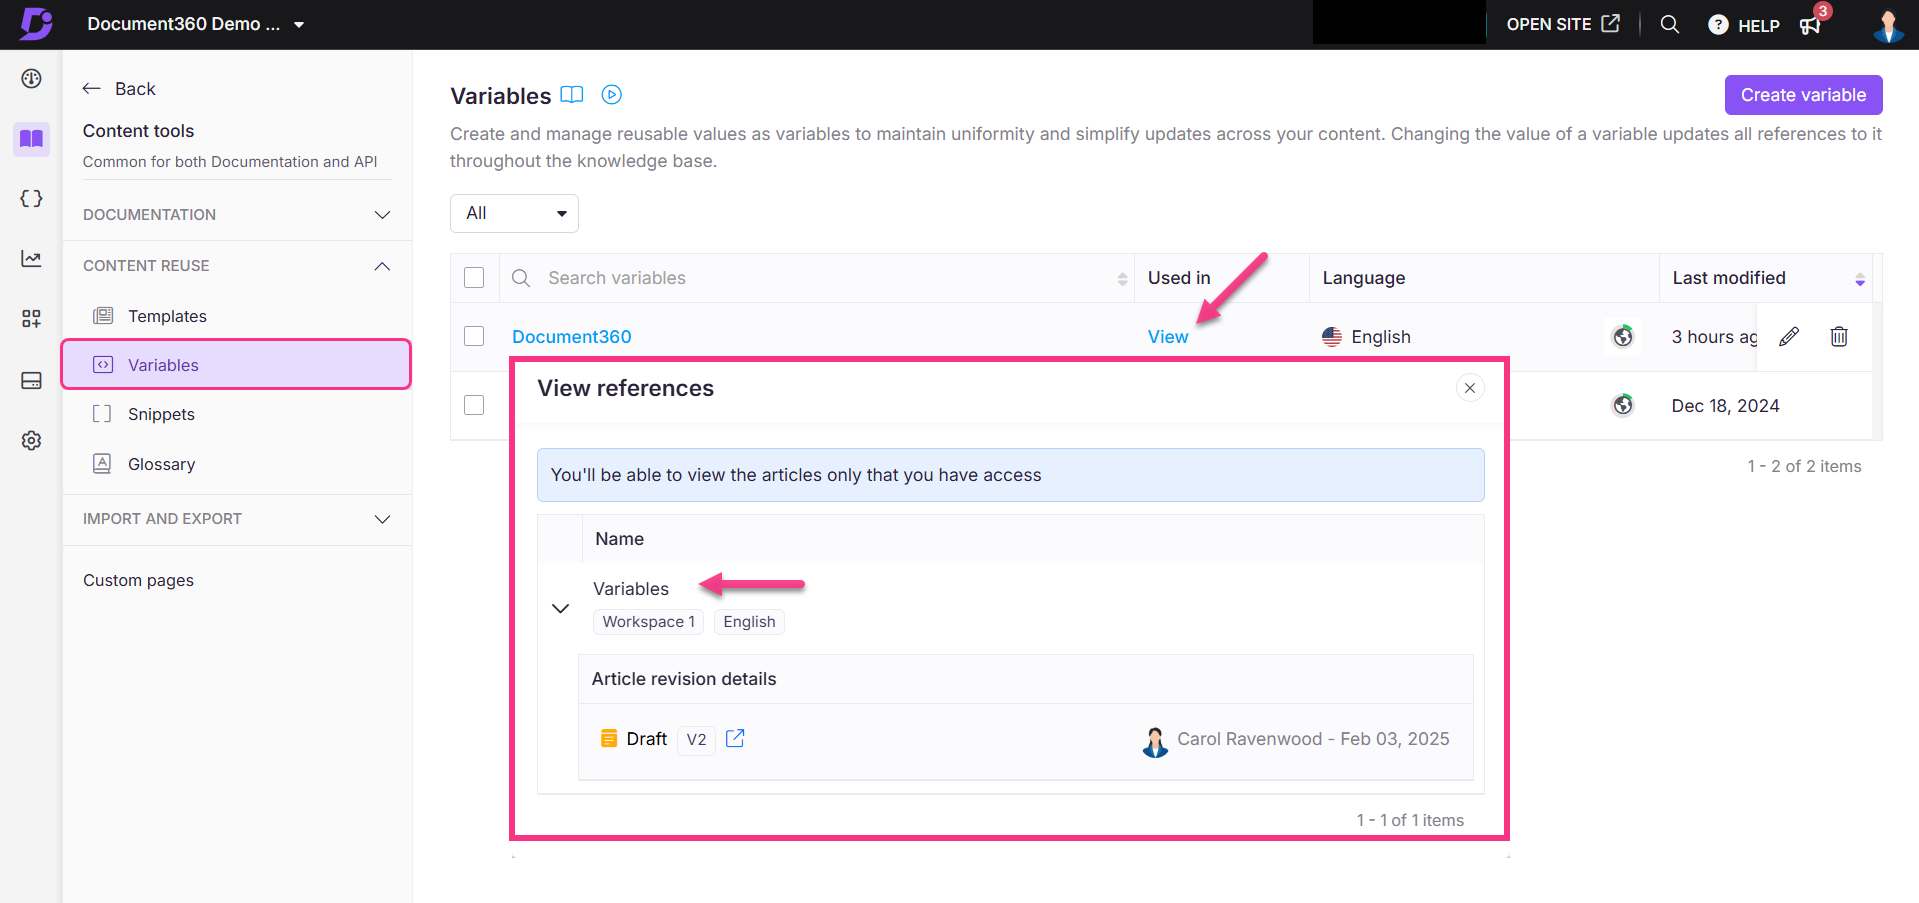
Task: Toggle the select-all variables checkbox
Action: point(474,277)
